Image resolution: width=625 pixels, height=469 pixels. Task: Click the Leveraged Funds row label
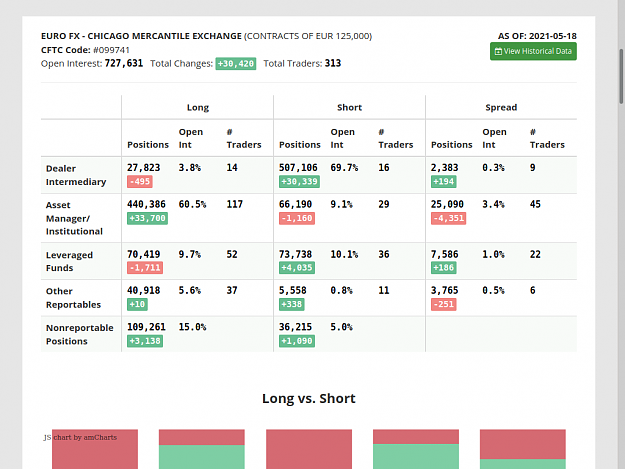(x=69, y=261)
